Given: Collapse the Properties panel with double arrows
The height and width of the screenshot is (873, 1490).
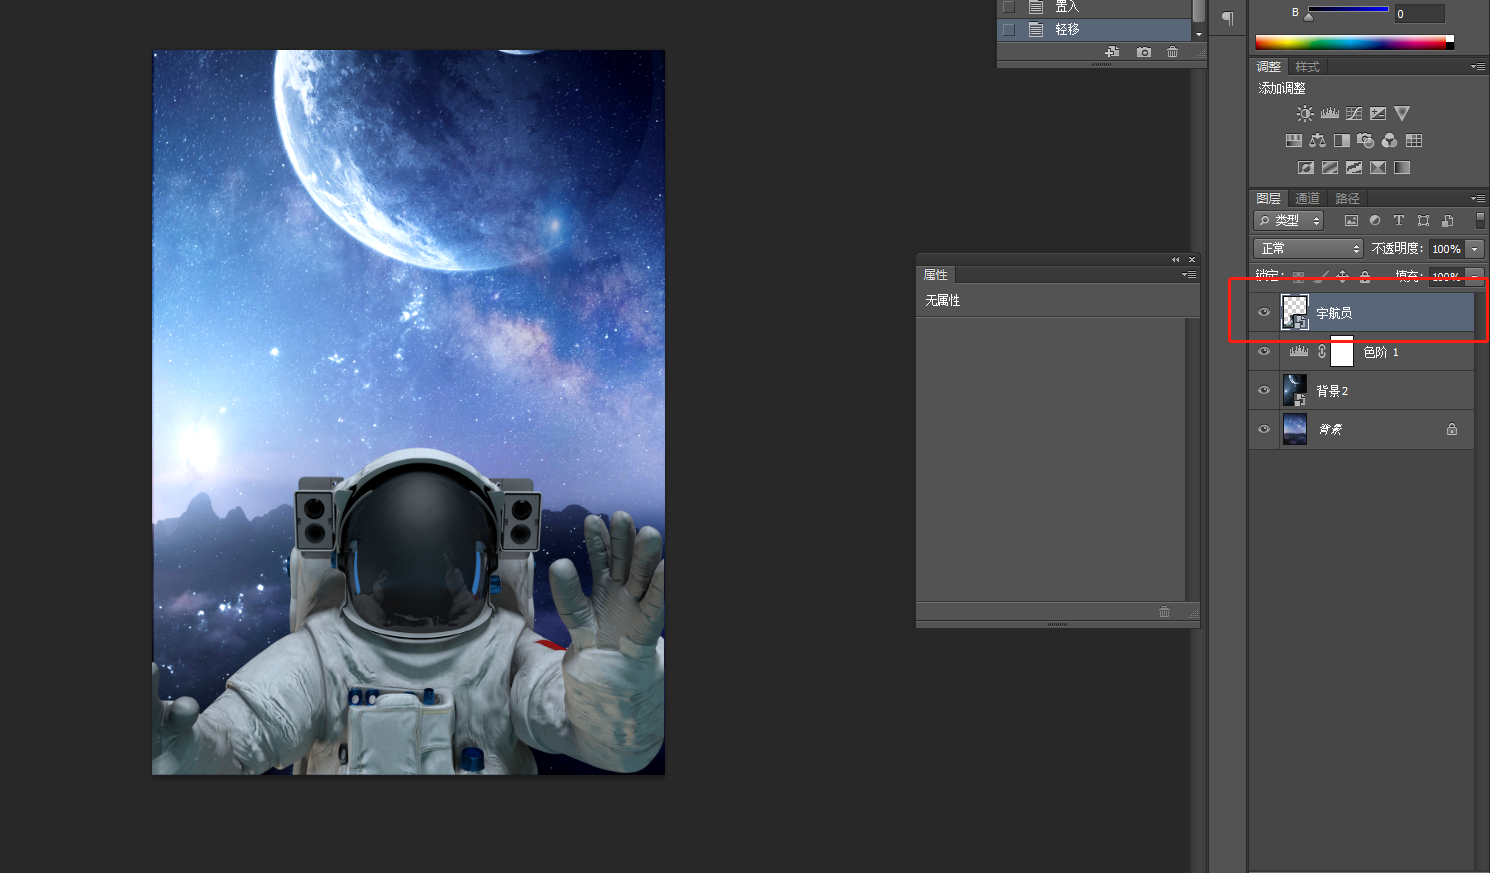Looking at the screenshot, I should click(x=1176, y=260).
